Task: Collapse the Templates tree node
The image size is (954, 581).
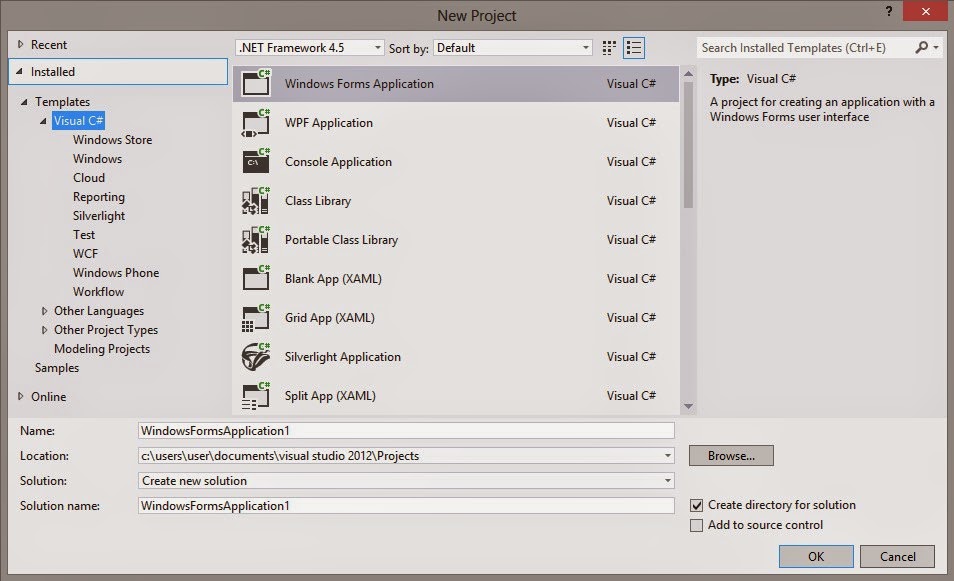Action: pos(24,102)
